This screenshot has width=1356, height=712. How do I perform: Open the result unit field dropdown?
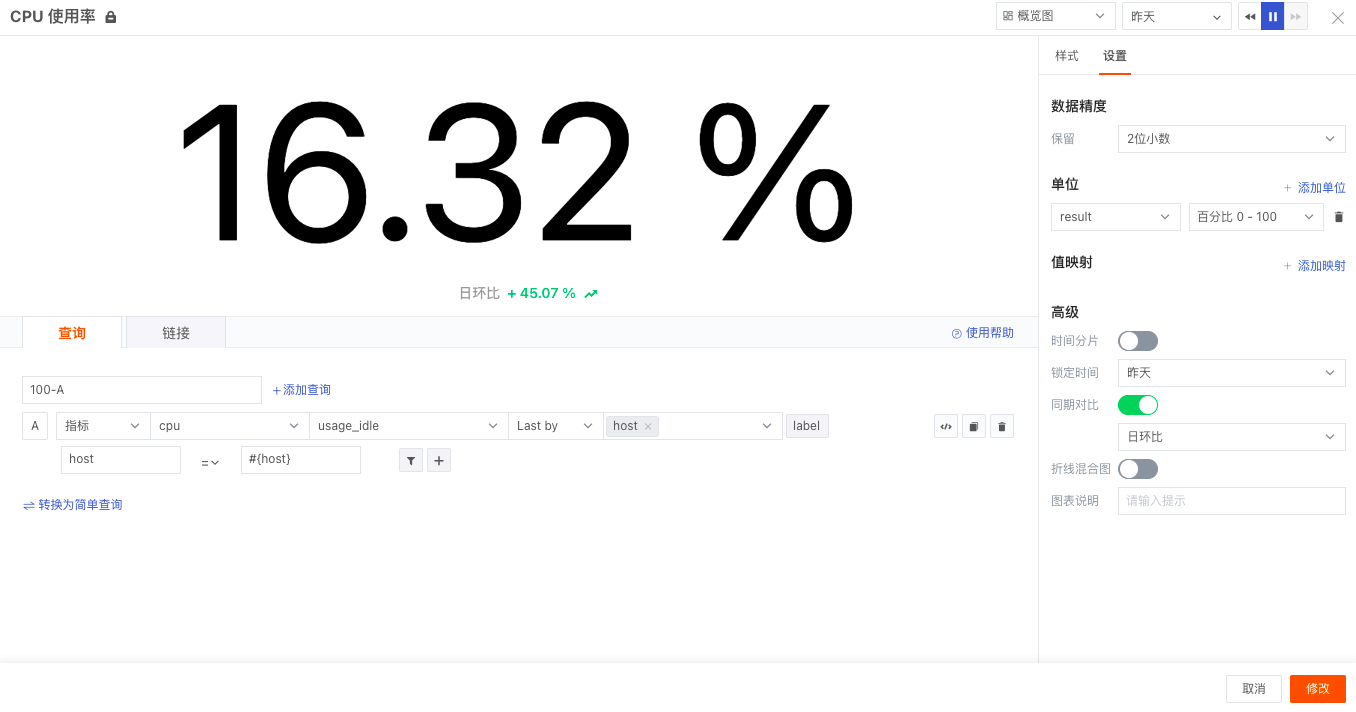point(1116,217)
